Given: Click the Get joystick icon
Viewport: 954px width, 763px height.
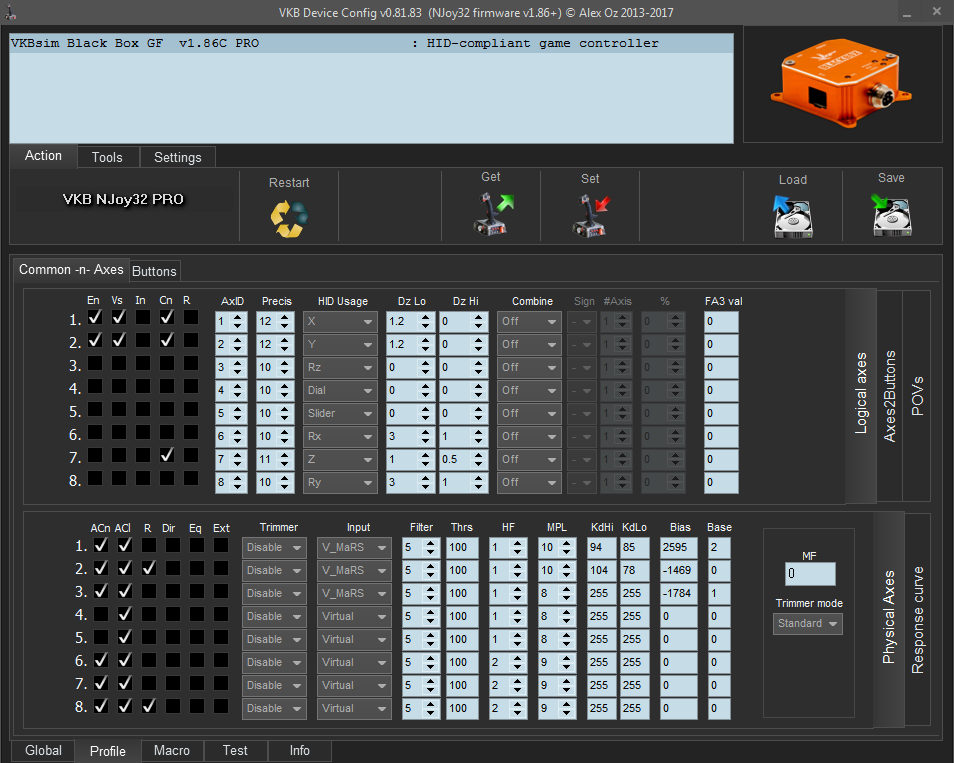Looking at the screenshot, I should pyautogui.click(x=492, y=214).
